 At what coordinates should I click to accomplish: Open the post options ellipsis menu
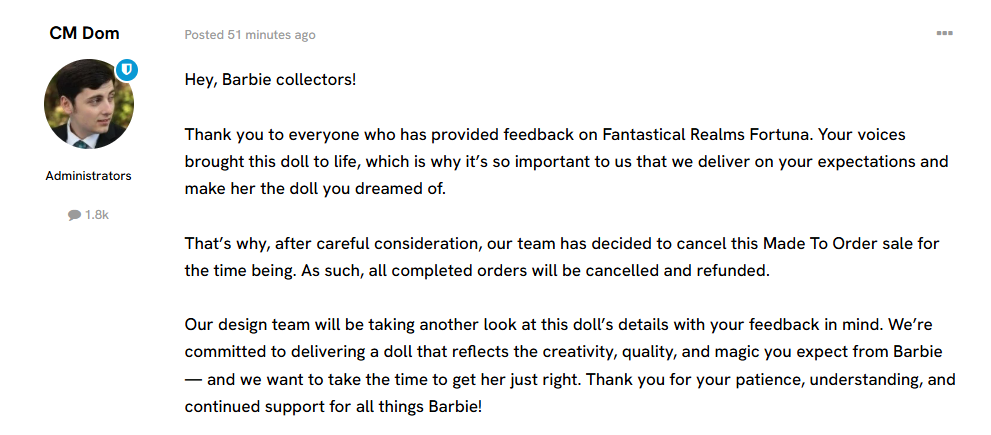(x=944, y=33)
